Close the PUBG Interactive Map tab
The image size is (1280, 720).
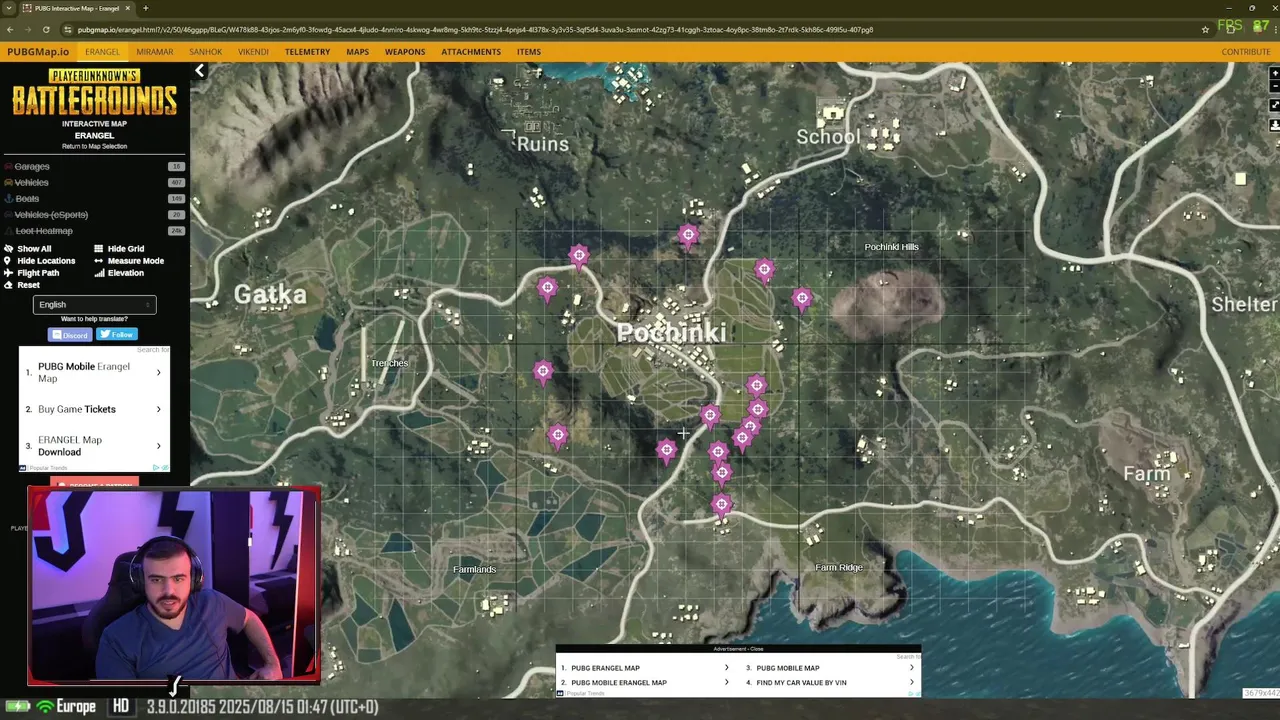tap(129, 8)
